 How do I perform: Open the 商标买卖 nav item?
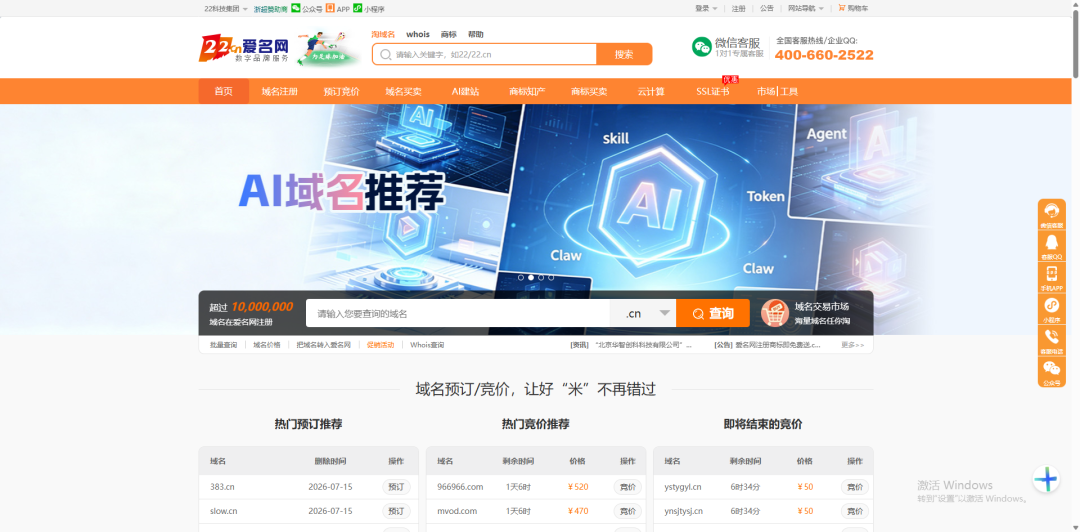pos(589,92)
